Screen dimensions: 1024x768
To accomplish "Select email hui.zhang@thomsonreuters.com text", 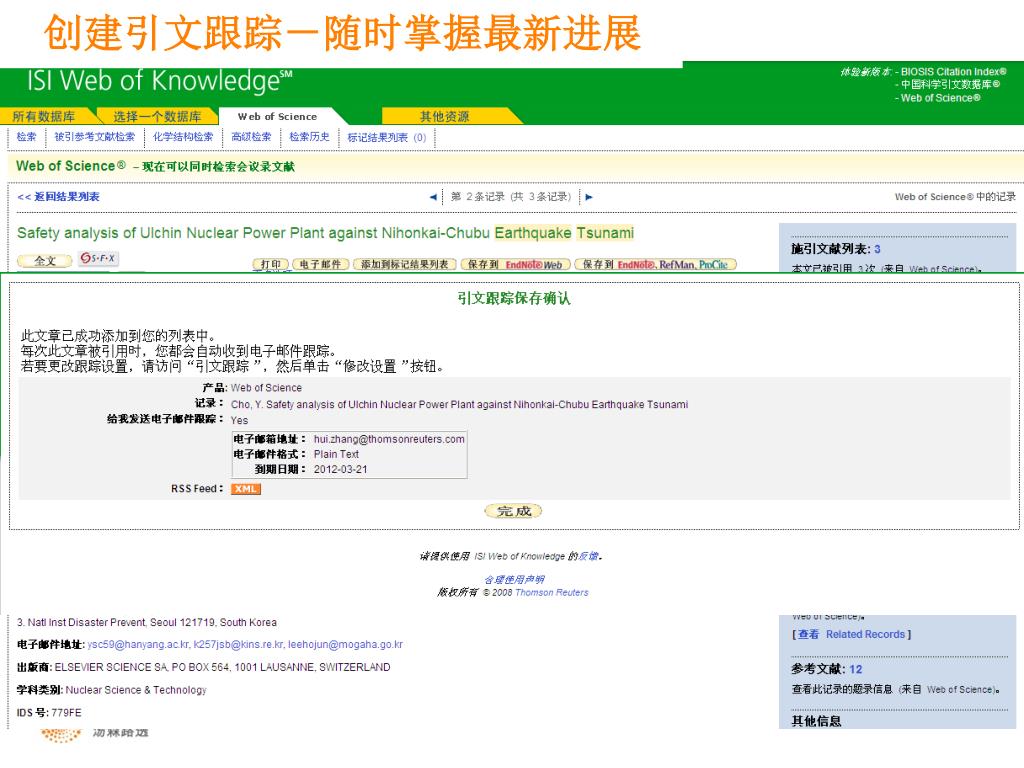I will point(389,440).
